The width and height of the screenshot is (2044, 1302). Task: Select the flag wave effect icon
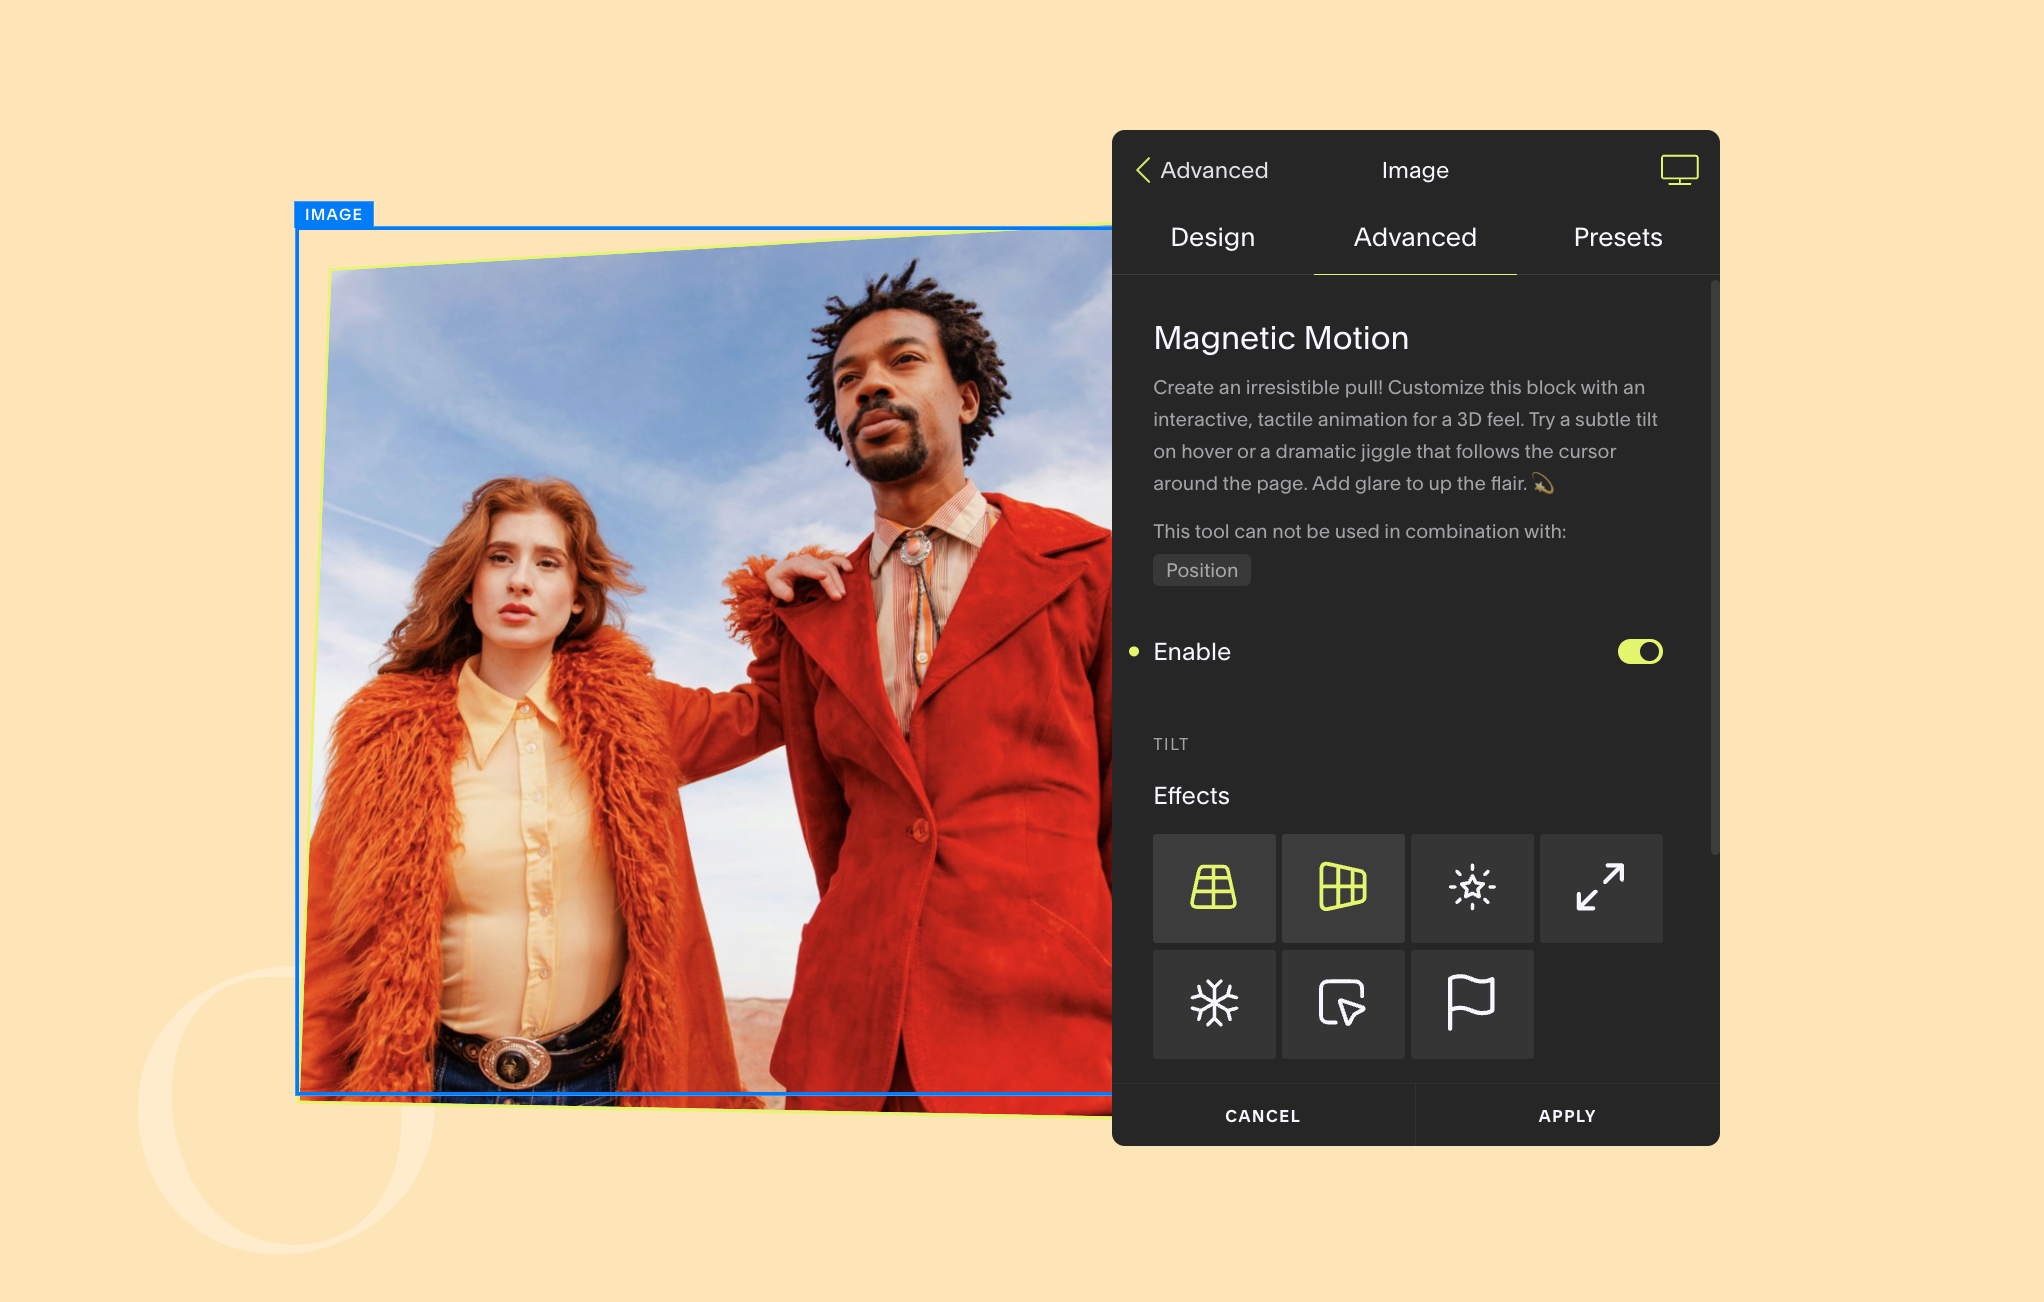[1471, 1004]
